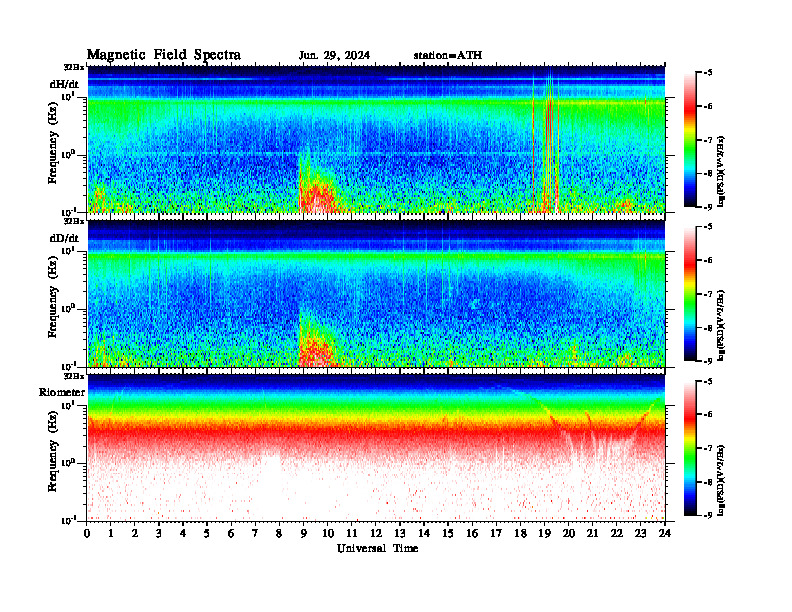Image resolution: width=792 pixels, height=612 pixels.
Task: Click the hour 6 tick label
Action: click(231, 533)
